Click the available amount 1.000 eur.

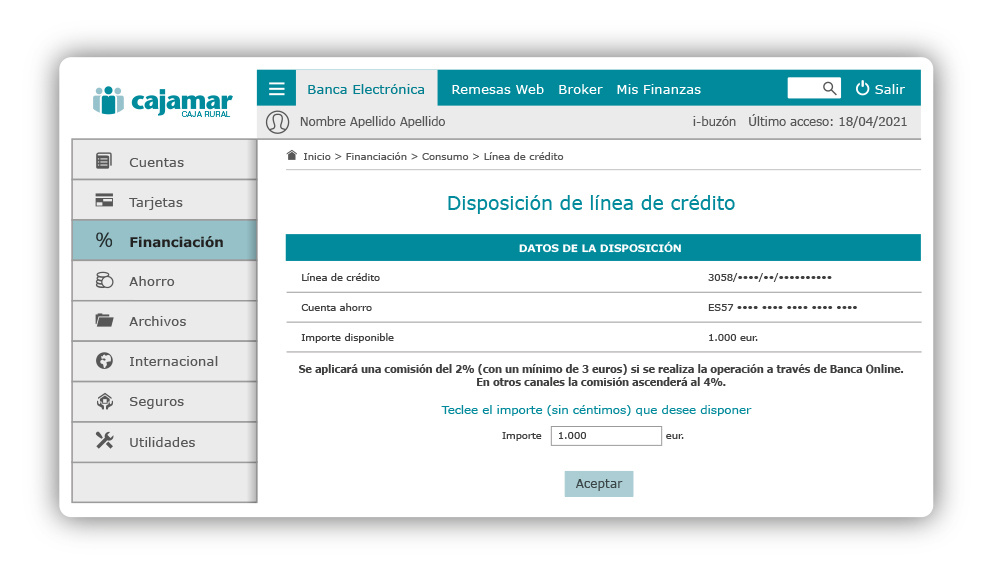[x=733, y=338]
